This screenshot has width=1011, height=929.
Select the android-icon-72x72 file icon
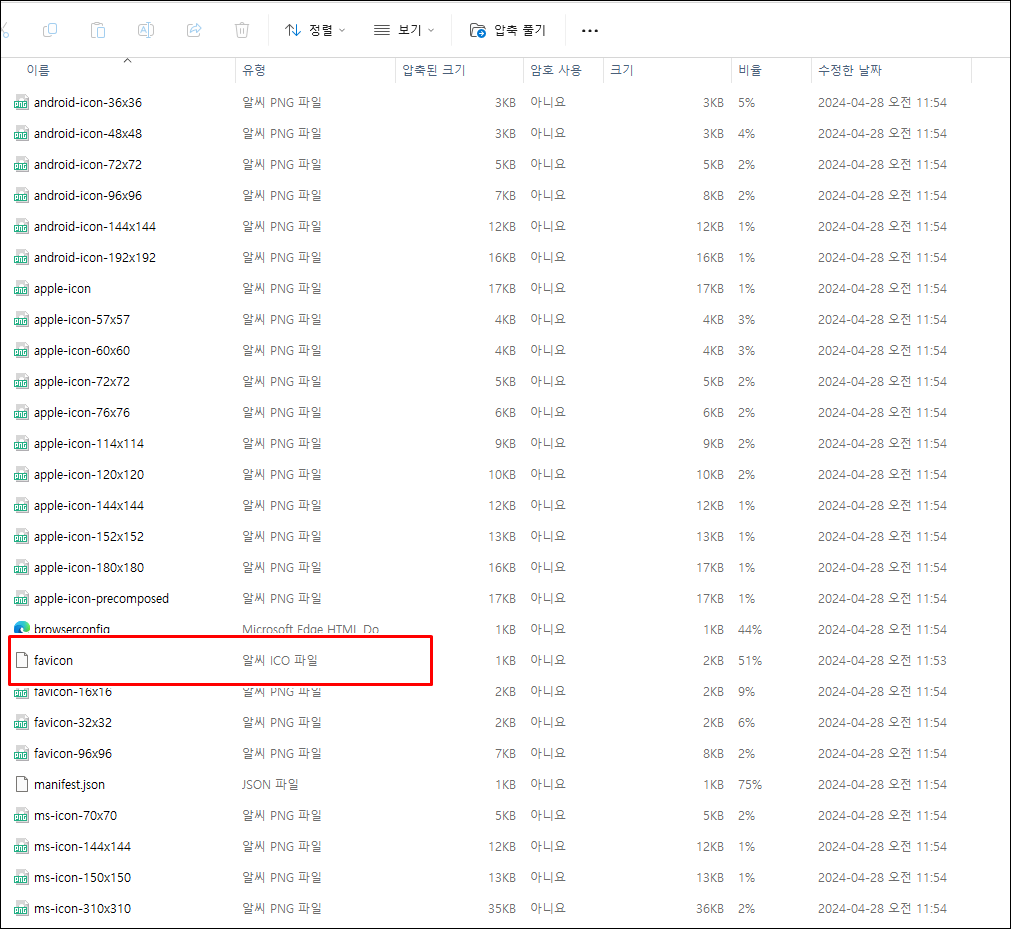coord(21,164)
